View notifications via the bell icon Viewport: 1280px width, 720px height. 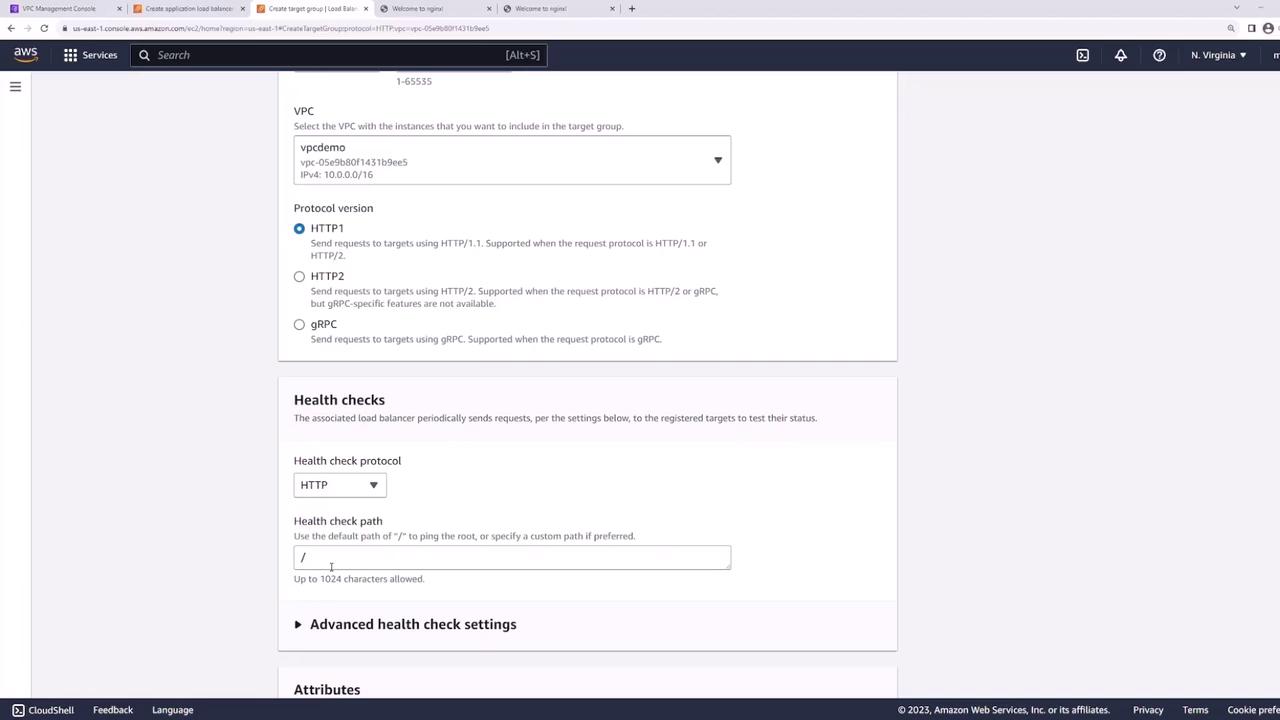tap(1121, 55)
